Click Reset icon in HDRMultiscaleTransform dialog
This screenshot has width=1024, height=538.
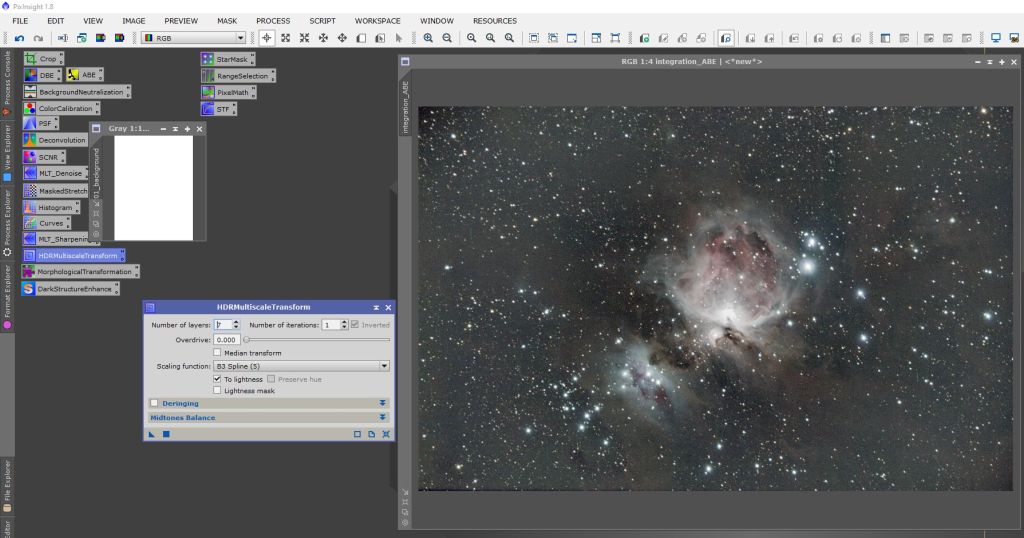[x=386, y=434]
